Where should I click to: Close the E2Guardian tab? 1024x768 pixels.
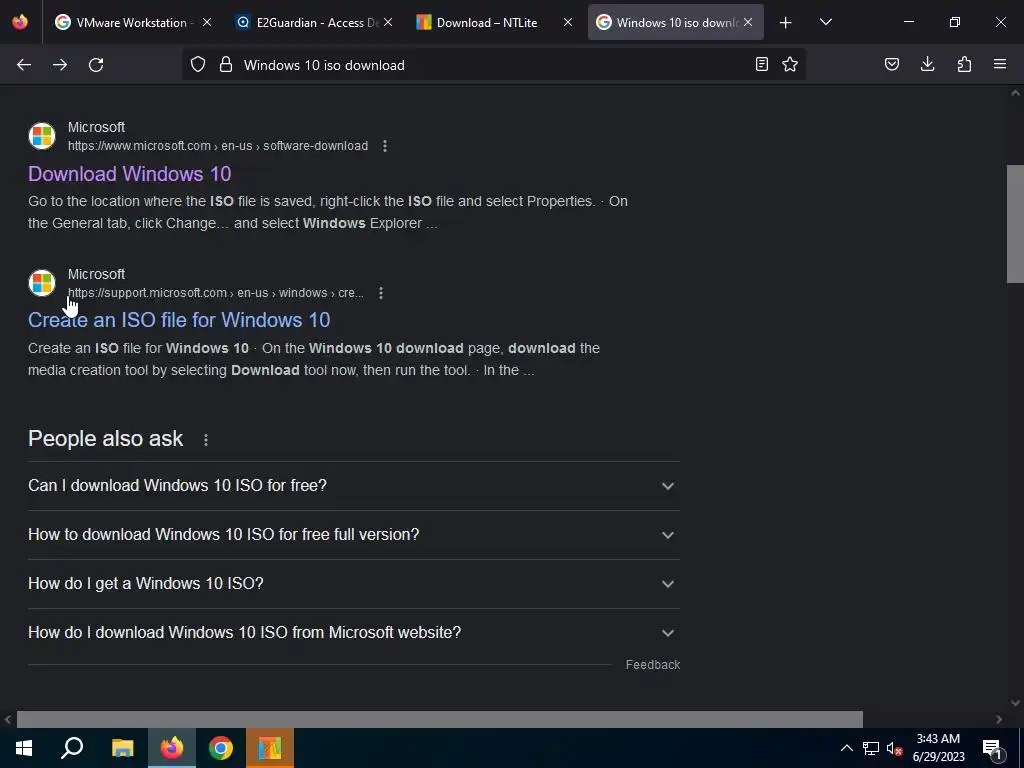click(388, 22)
